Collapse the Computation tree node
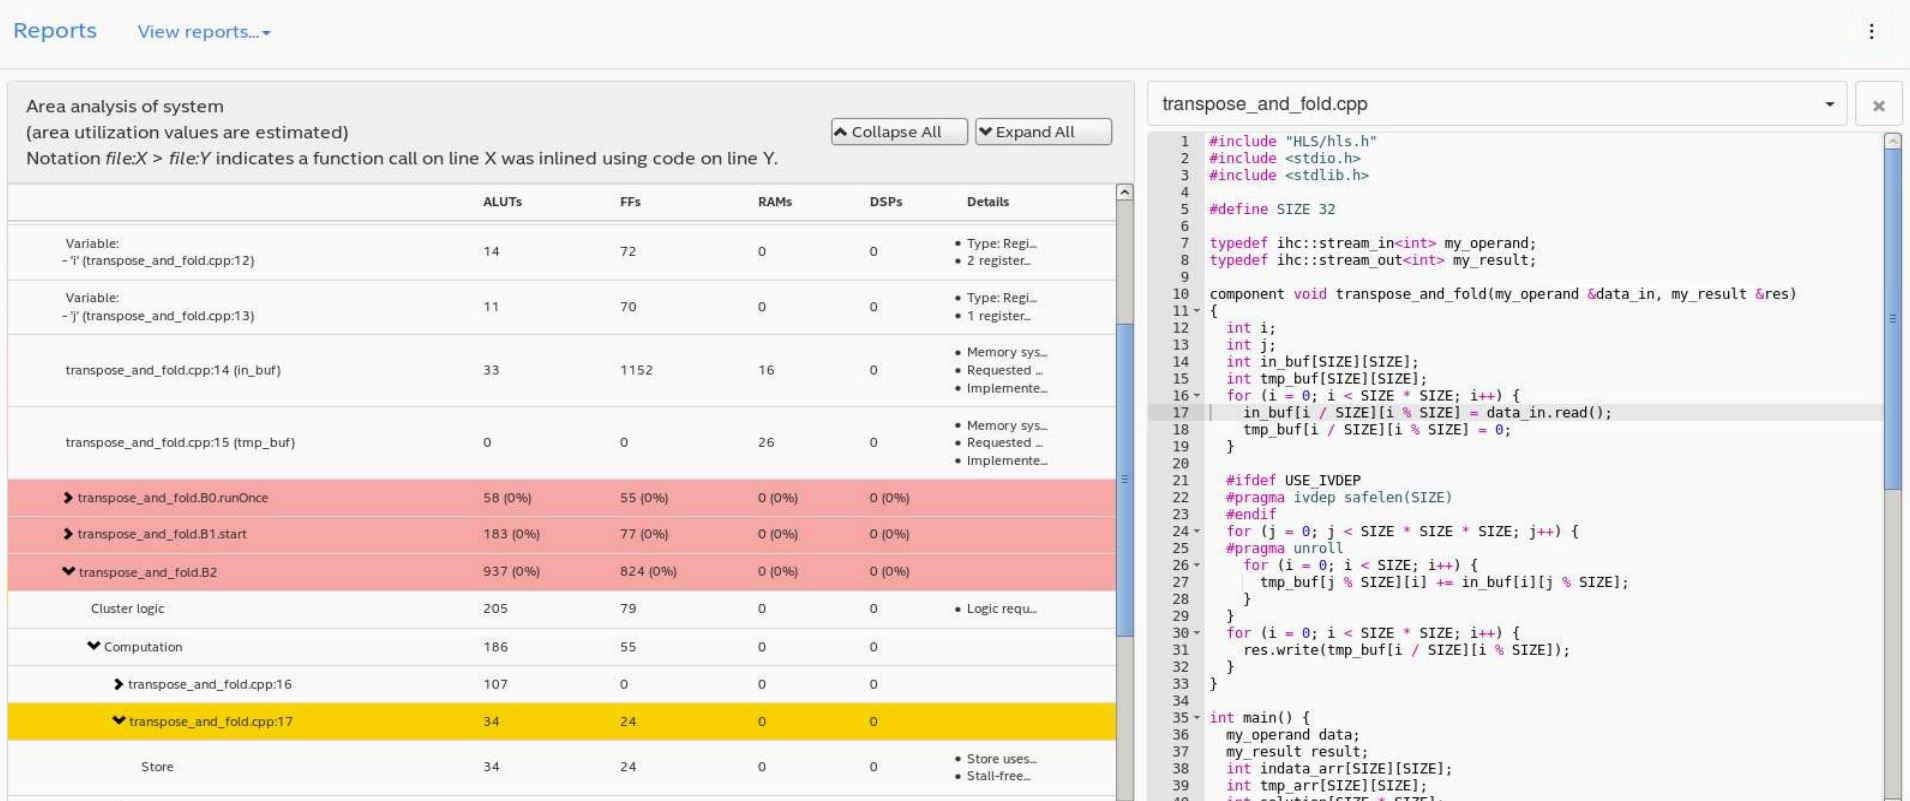Screen dimensions: 1910x801 coord(94,647)
